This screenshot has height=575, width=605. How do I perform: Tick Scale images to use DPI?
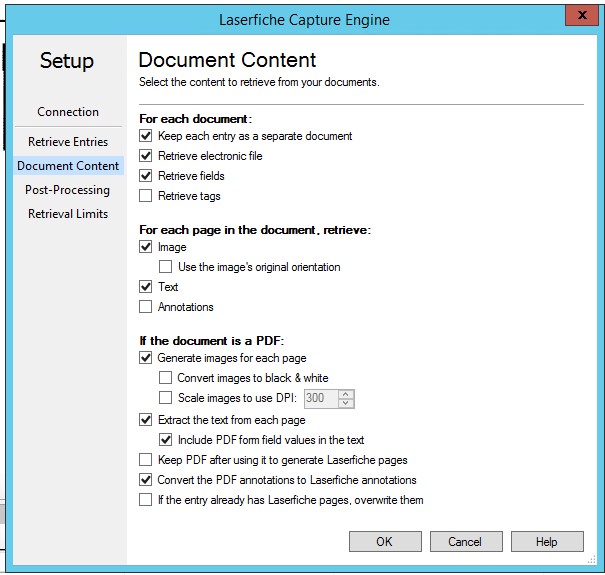tap(166, 398)
